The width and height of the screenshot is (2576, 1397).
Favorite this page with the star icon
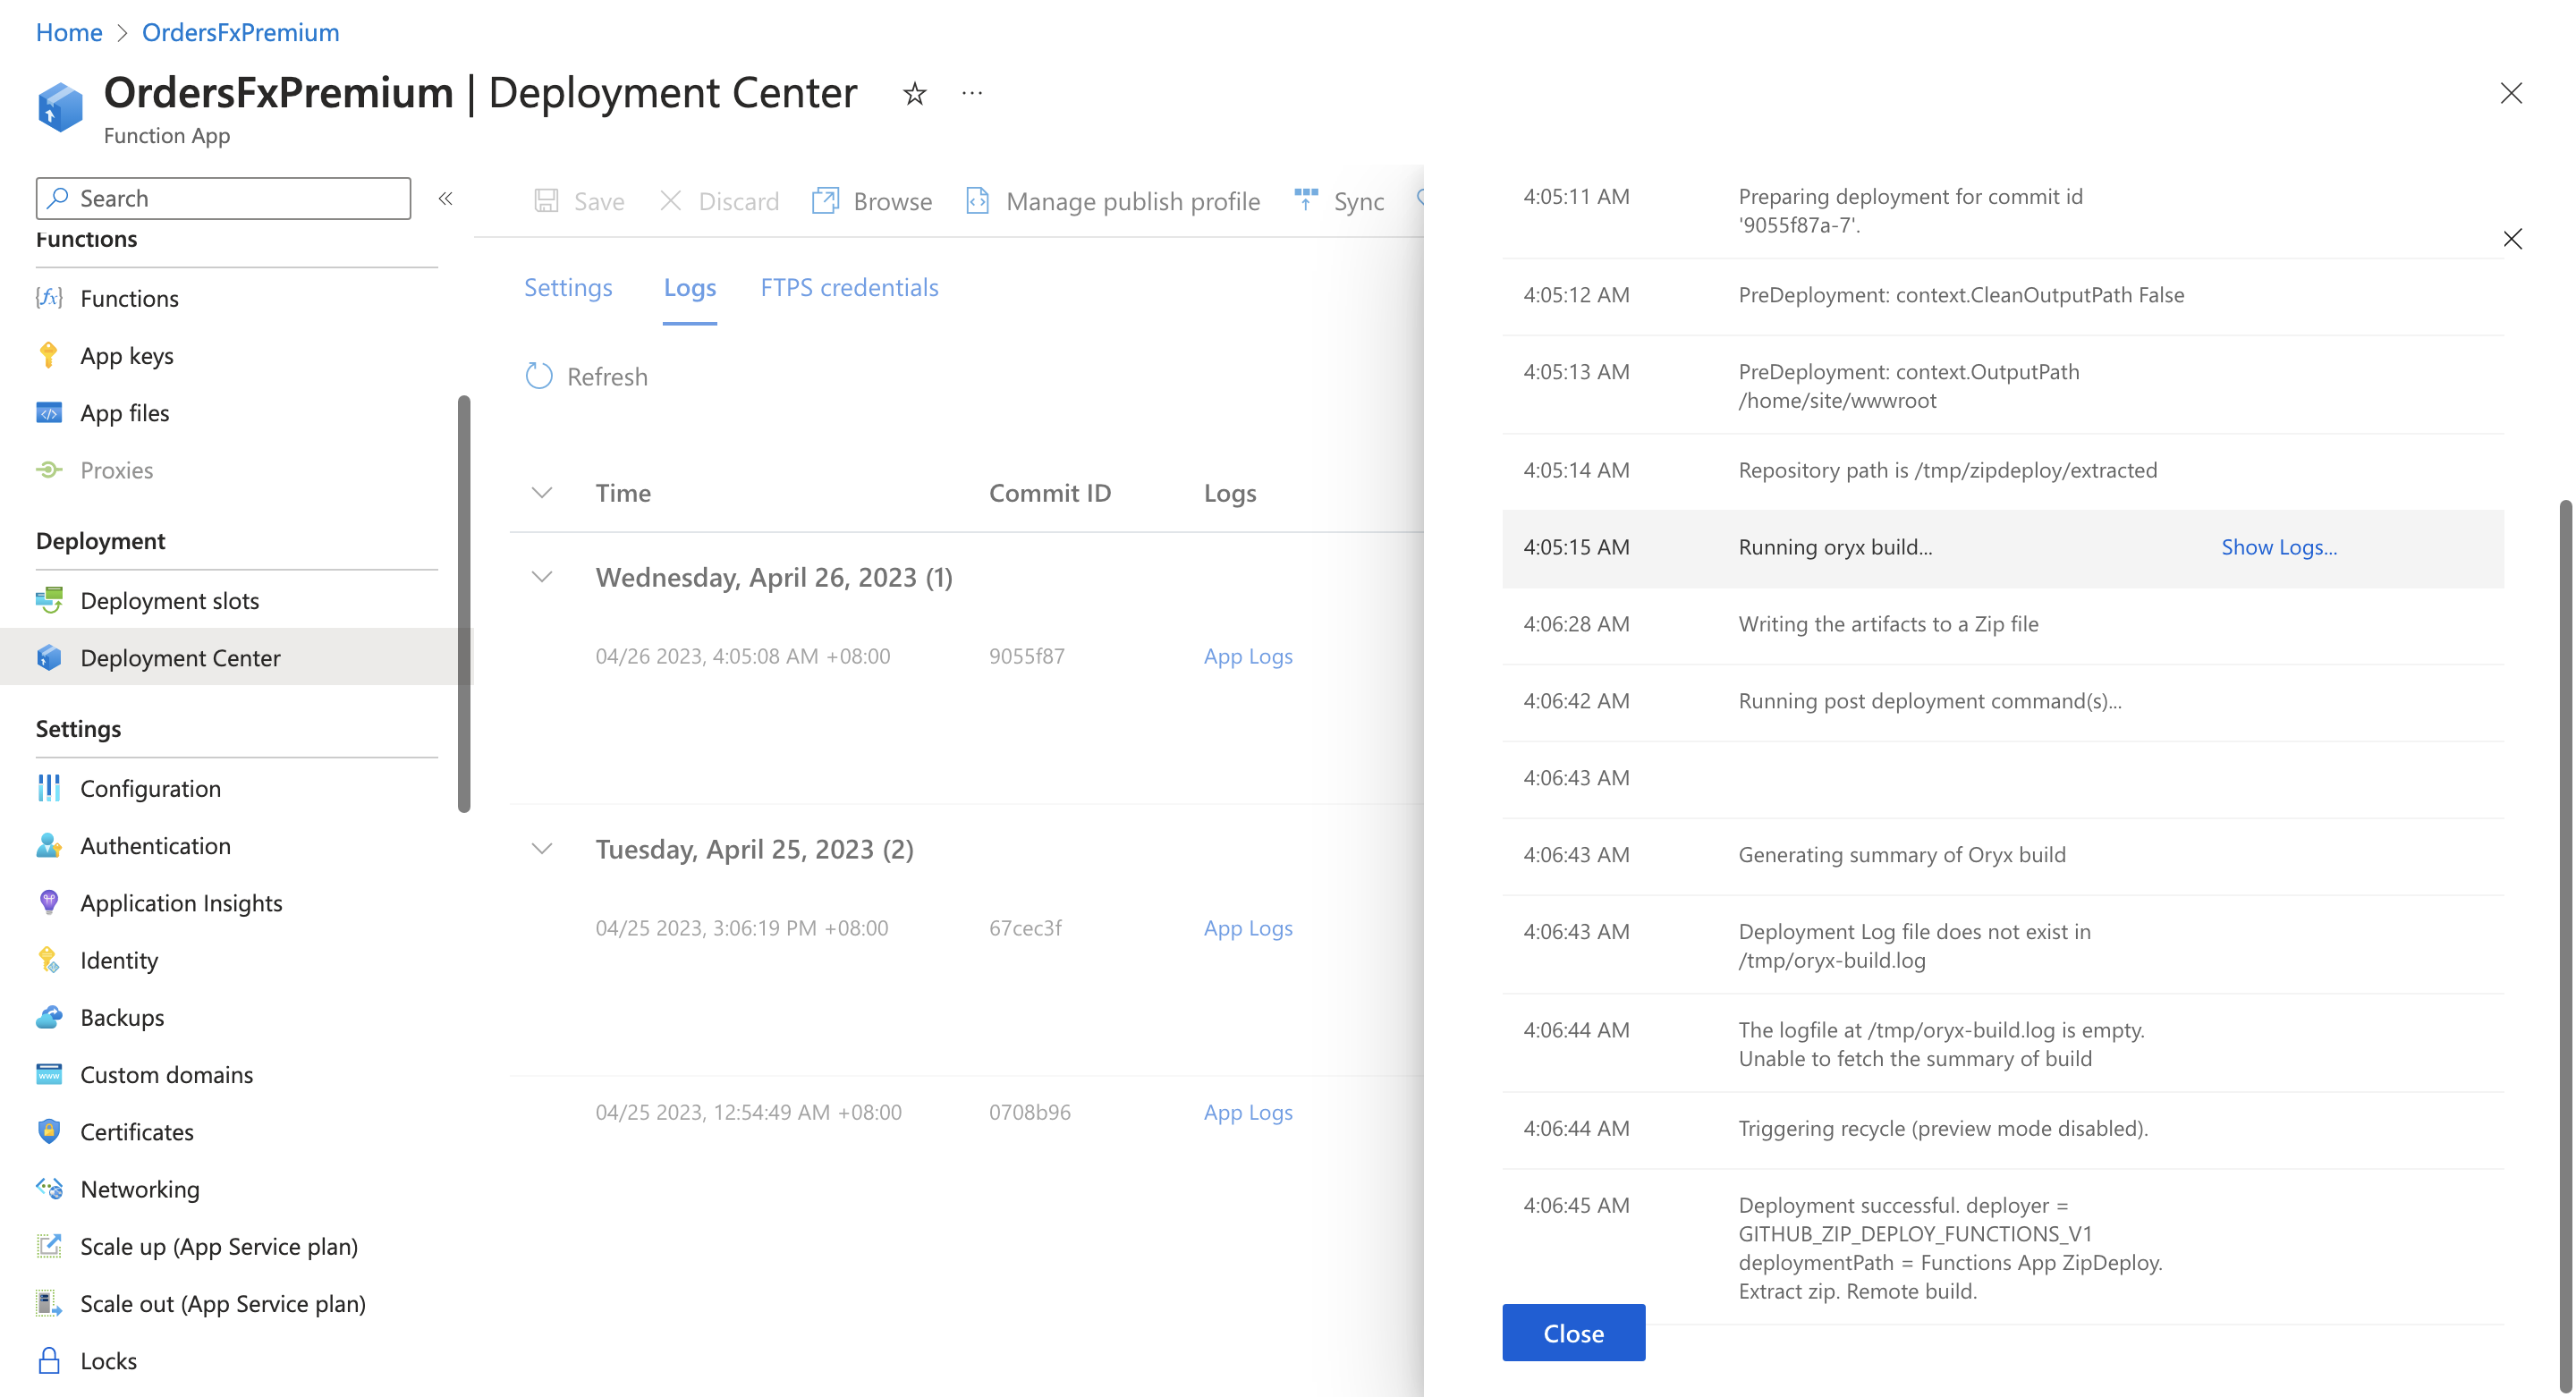914,94
